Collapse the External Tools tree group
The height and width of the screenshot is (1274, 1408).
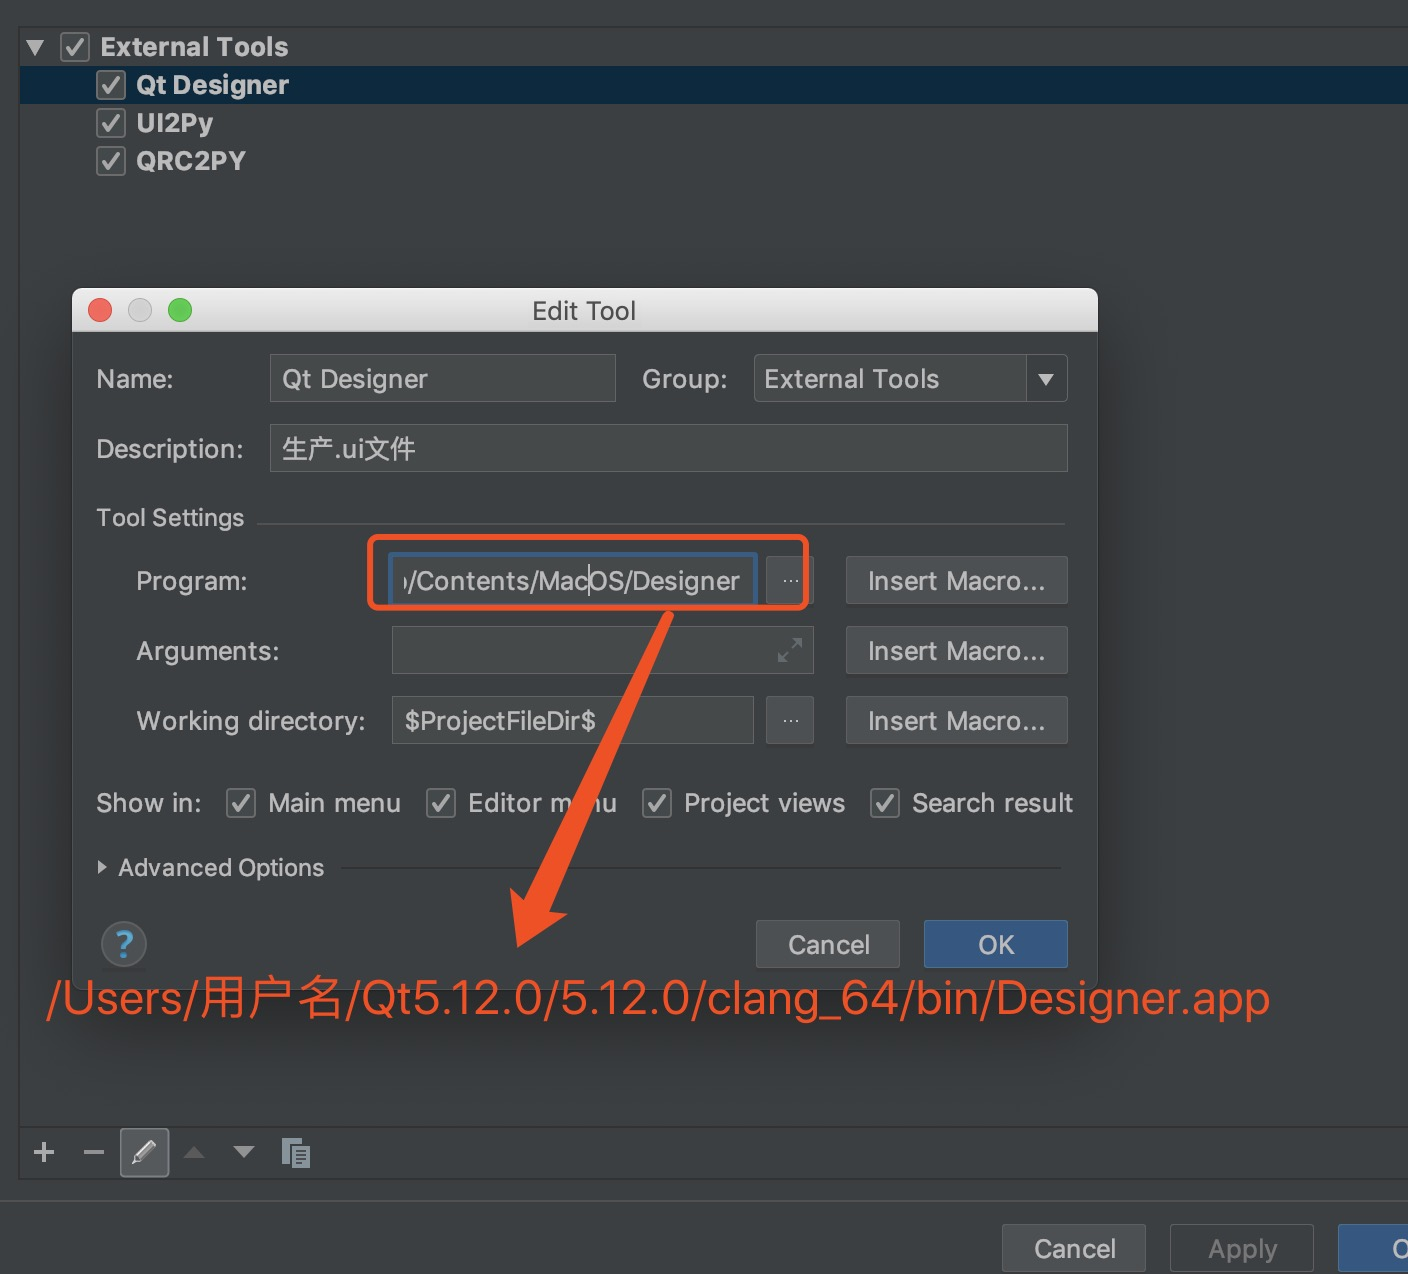click(36, 47)
